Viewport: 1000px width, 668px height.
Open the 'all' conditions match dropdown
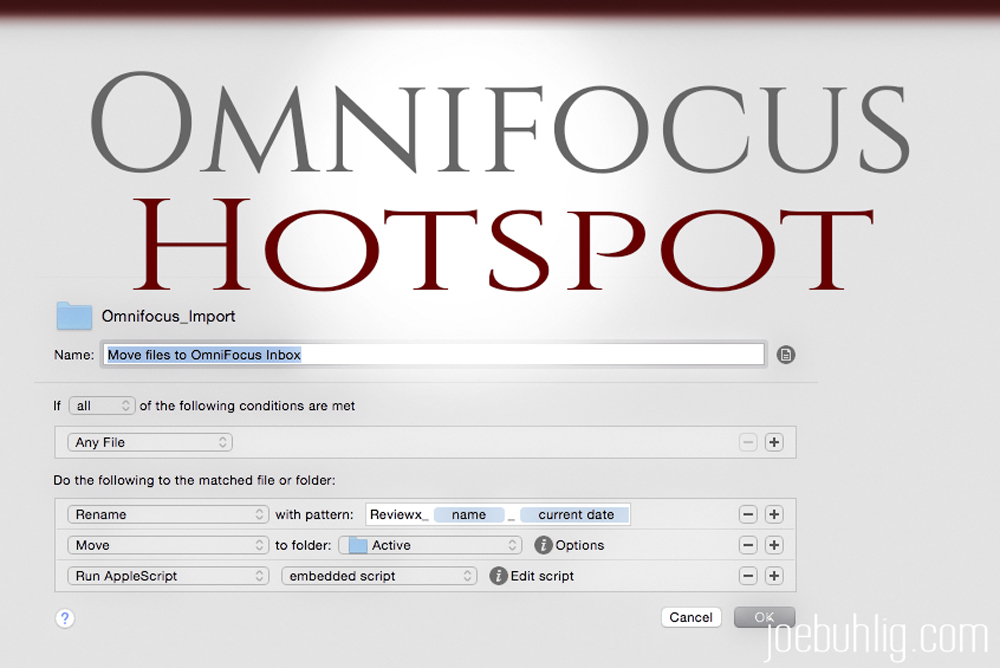(102, 406)
